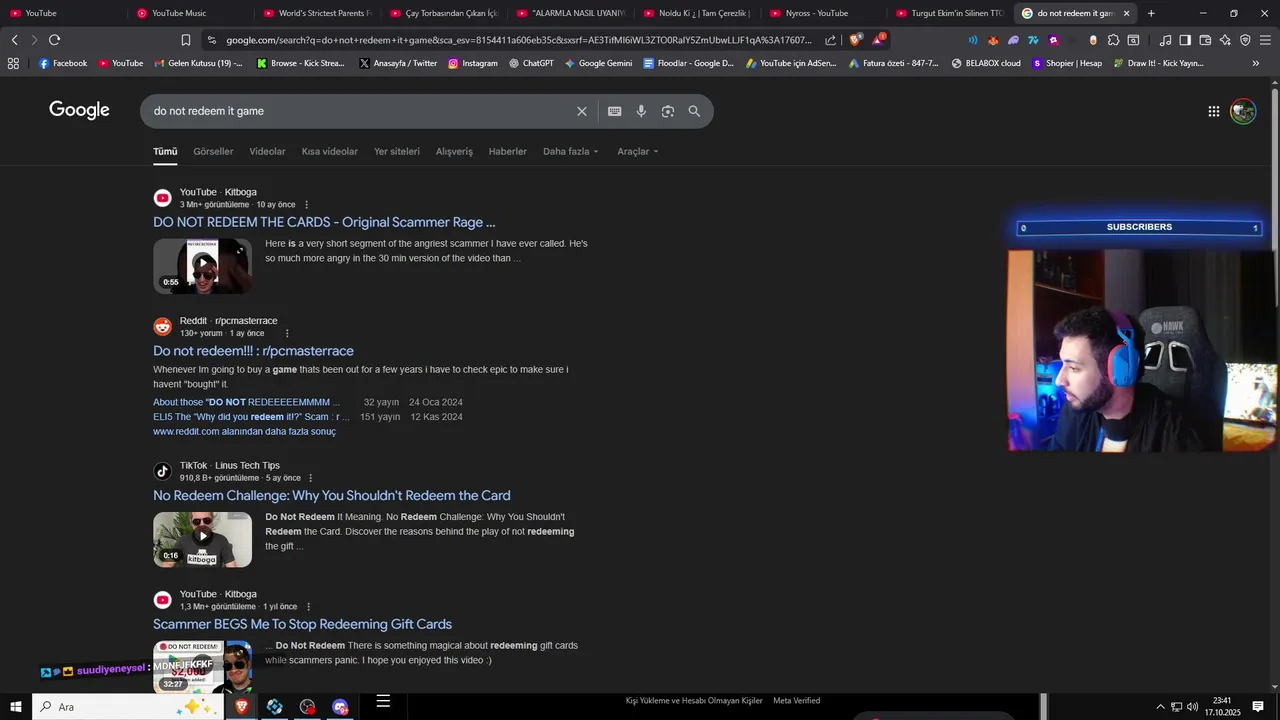
Task: Switch to the Haberler tab
Action: [508, 152]
